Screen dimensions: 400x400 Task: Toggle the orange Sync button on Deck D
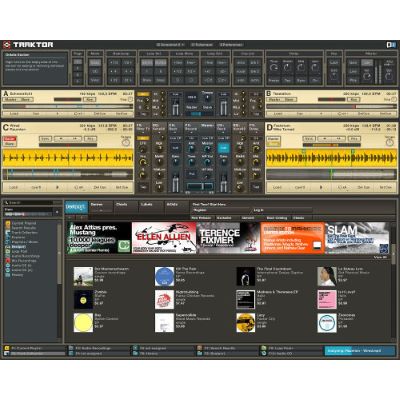[x=273, y=144]
